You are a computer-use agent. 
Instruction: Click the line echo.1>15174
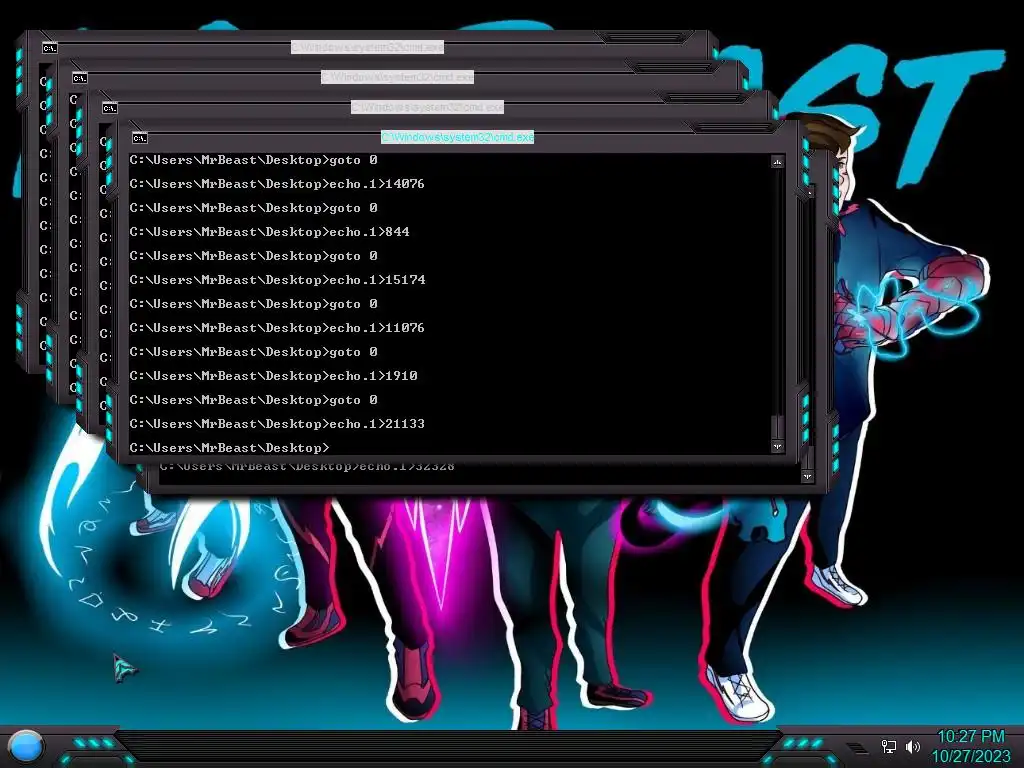pos(278,280)
